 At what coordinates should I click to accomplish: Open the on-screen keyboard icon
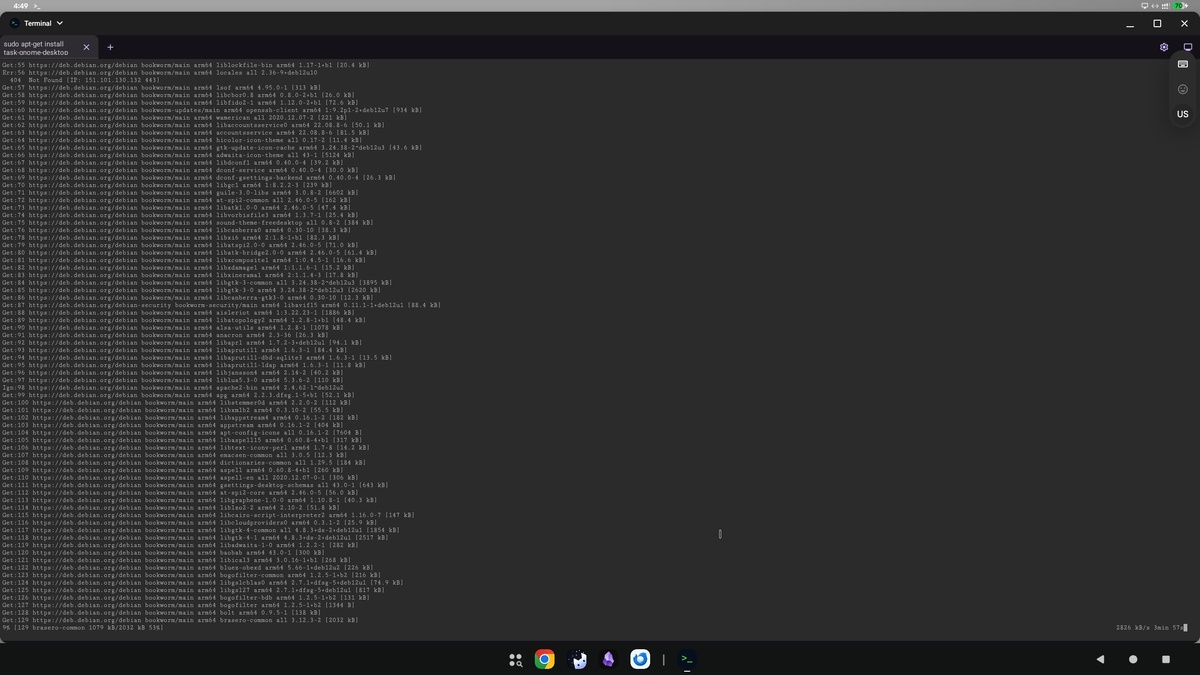click(x=1183, y=64)
